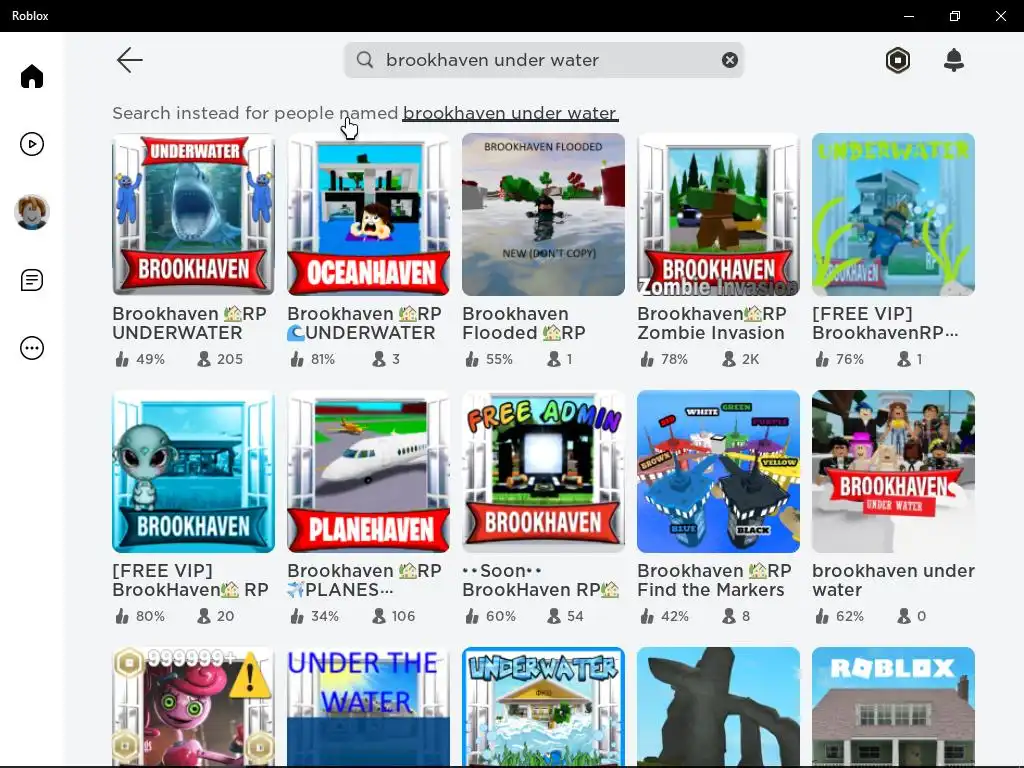Minimize the Roblox window
The height and width of the screenshot is (768, 1024).
[x=909, y=16]
